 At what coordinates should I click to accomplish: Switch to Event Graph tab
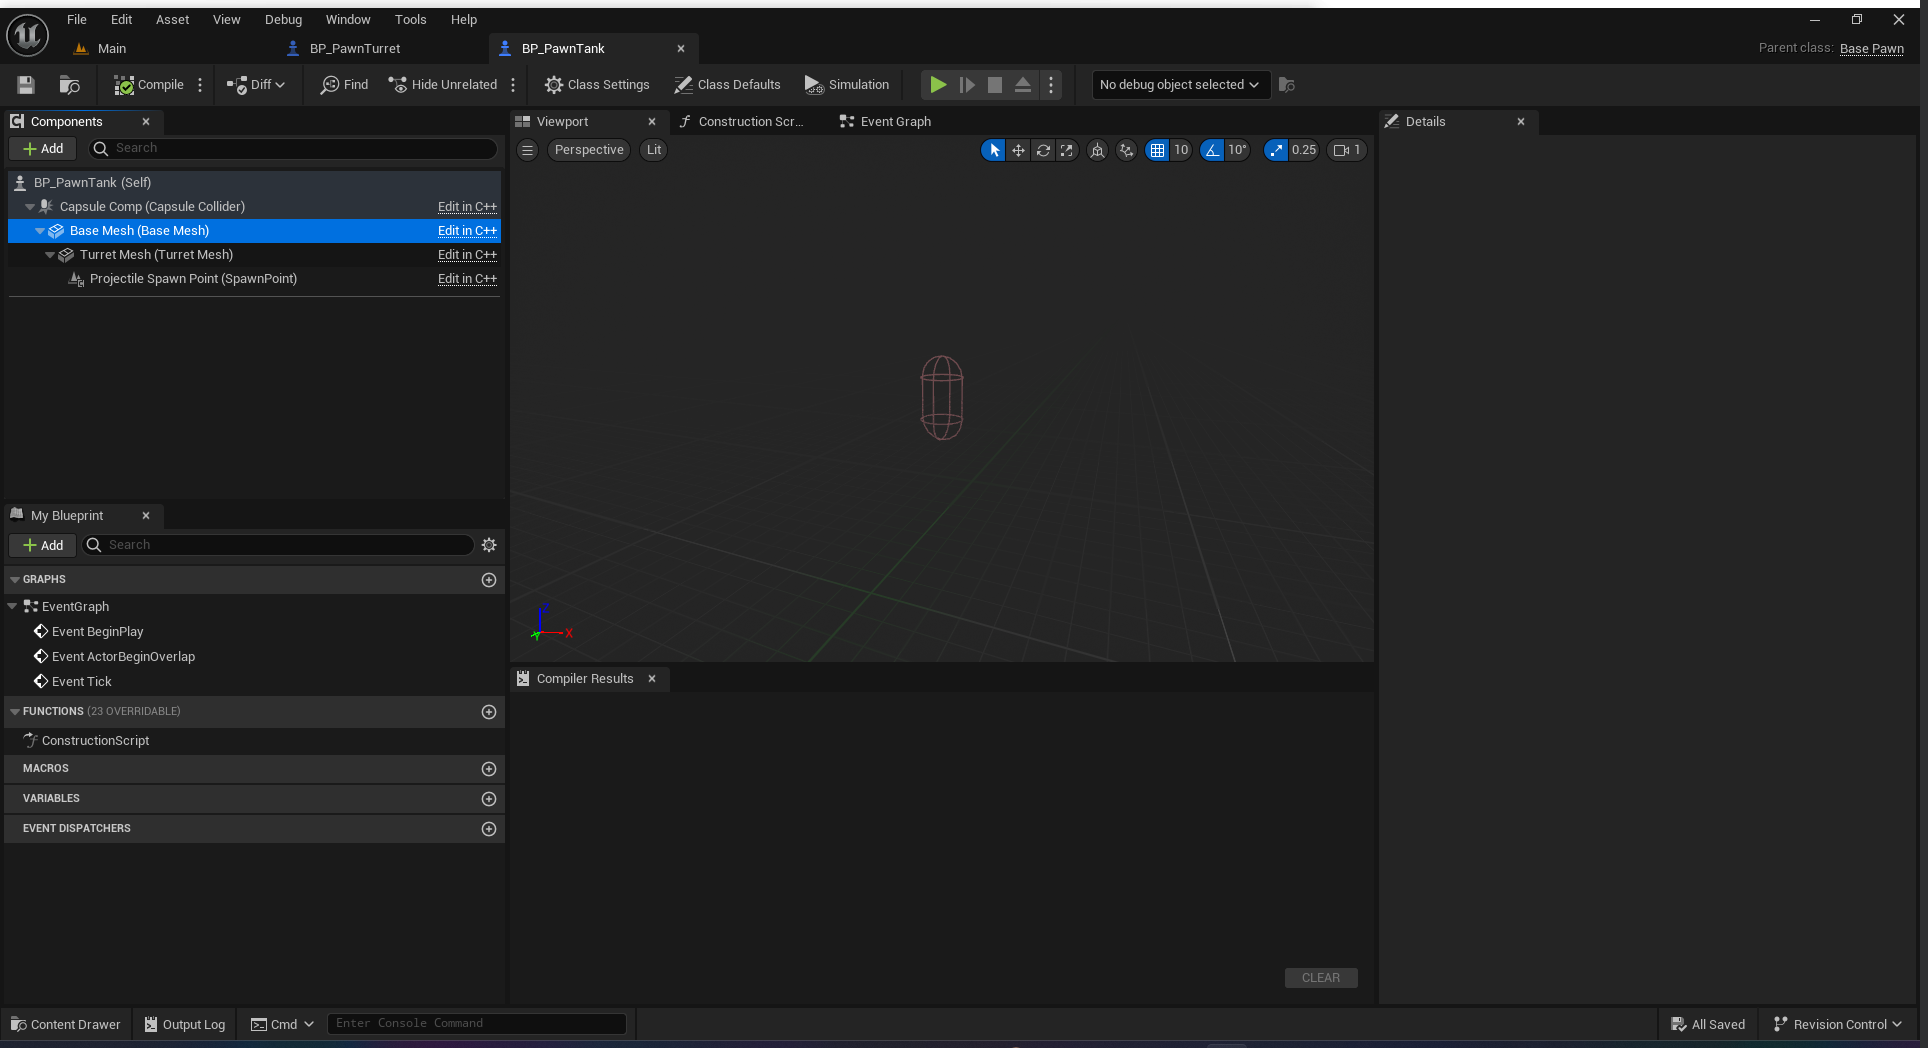click(885, 121)
